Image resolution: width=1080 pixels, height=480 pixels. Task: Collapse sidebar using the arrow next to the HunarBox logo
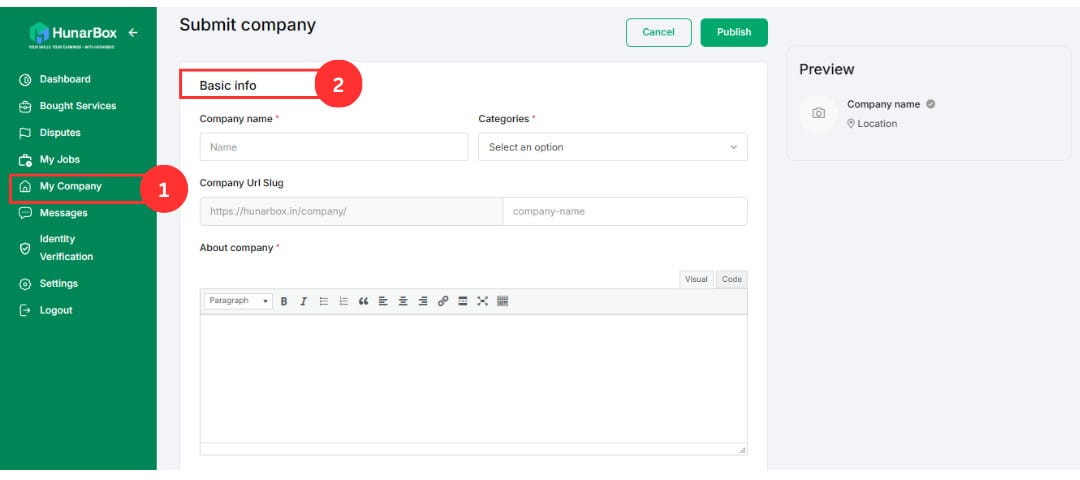tap(134, 32)
